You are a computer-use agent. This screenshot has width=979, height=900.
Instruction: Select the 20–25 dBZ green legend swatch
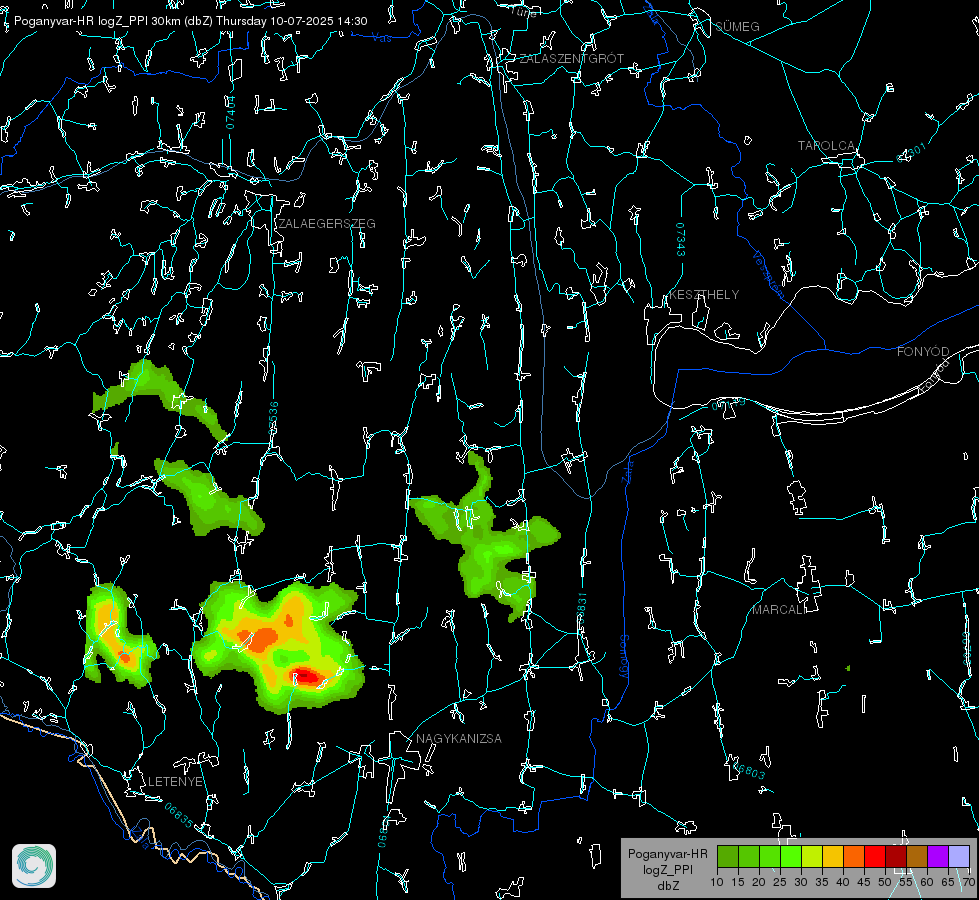click(770, 856)
